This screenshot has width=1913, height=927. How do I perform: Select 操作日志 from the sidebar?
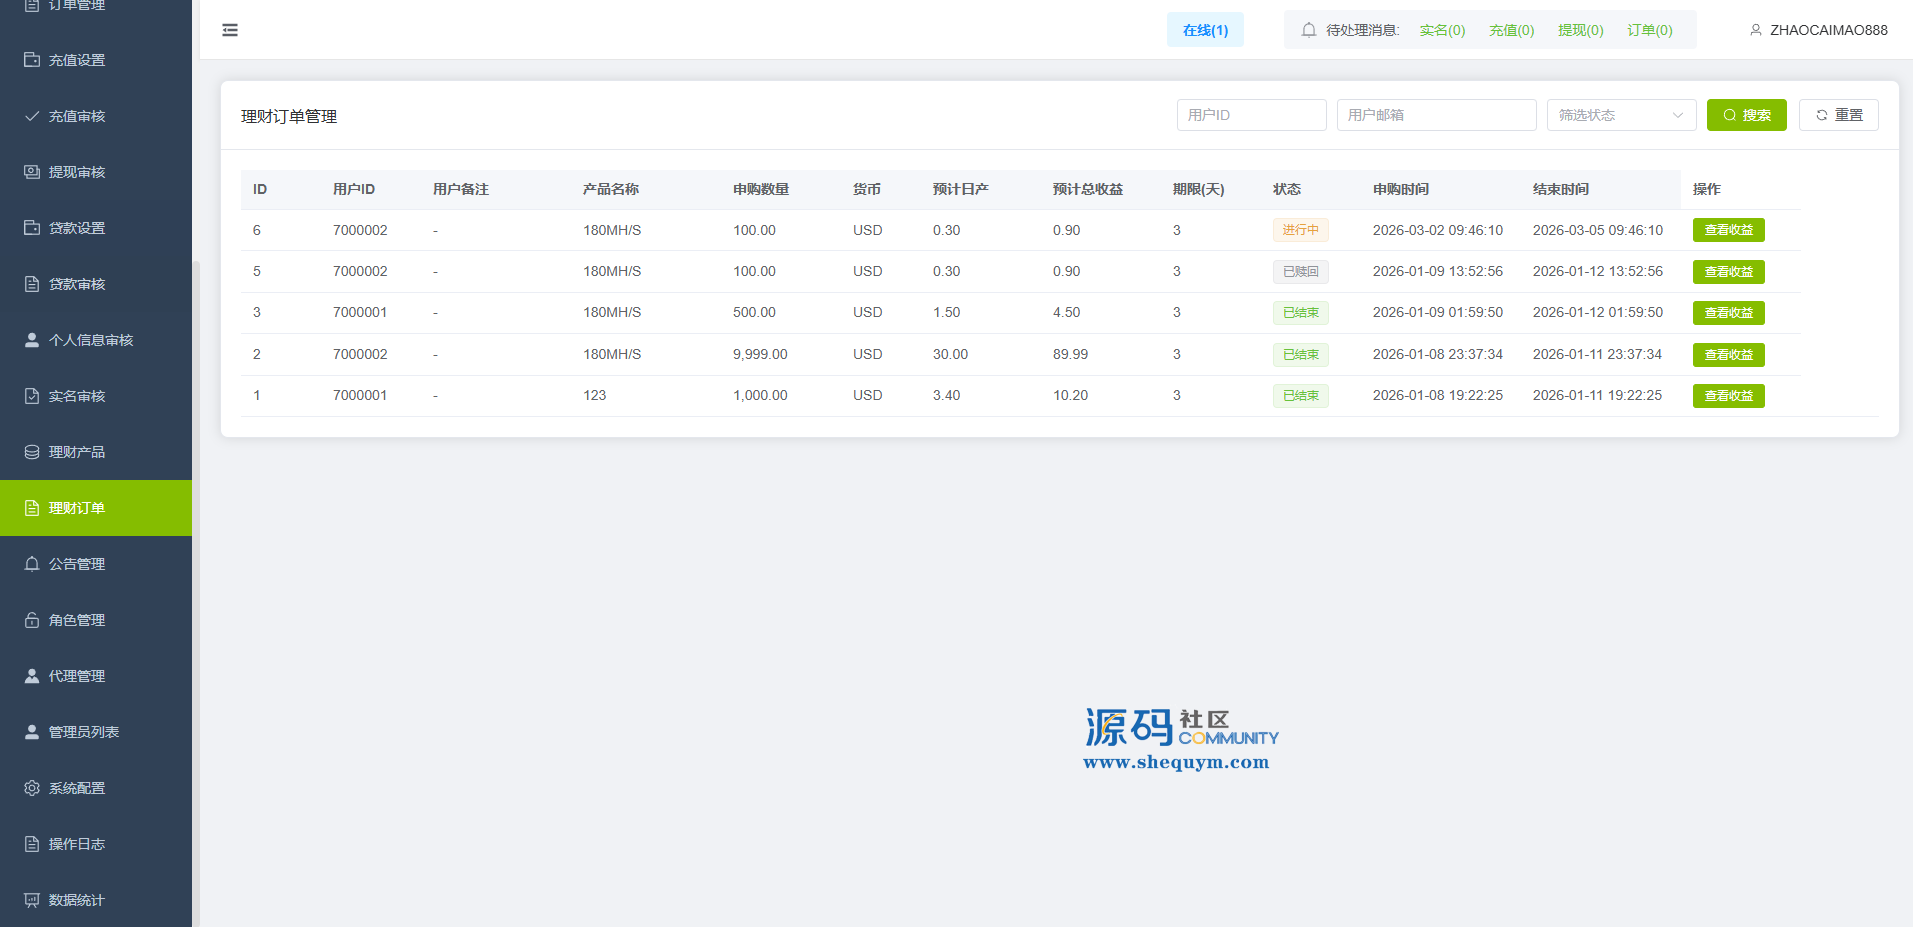77,844
